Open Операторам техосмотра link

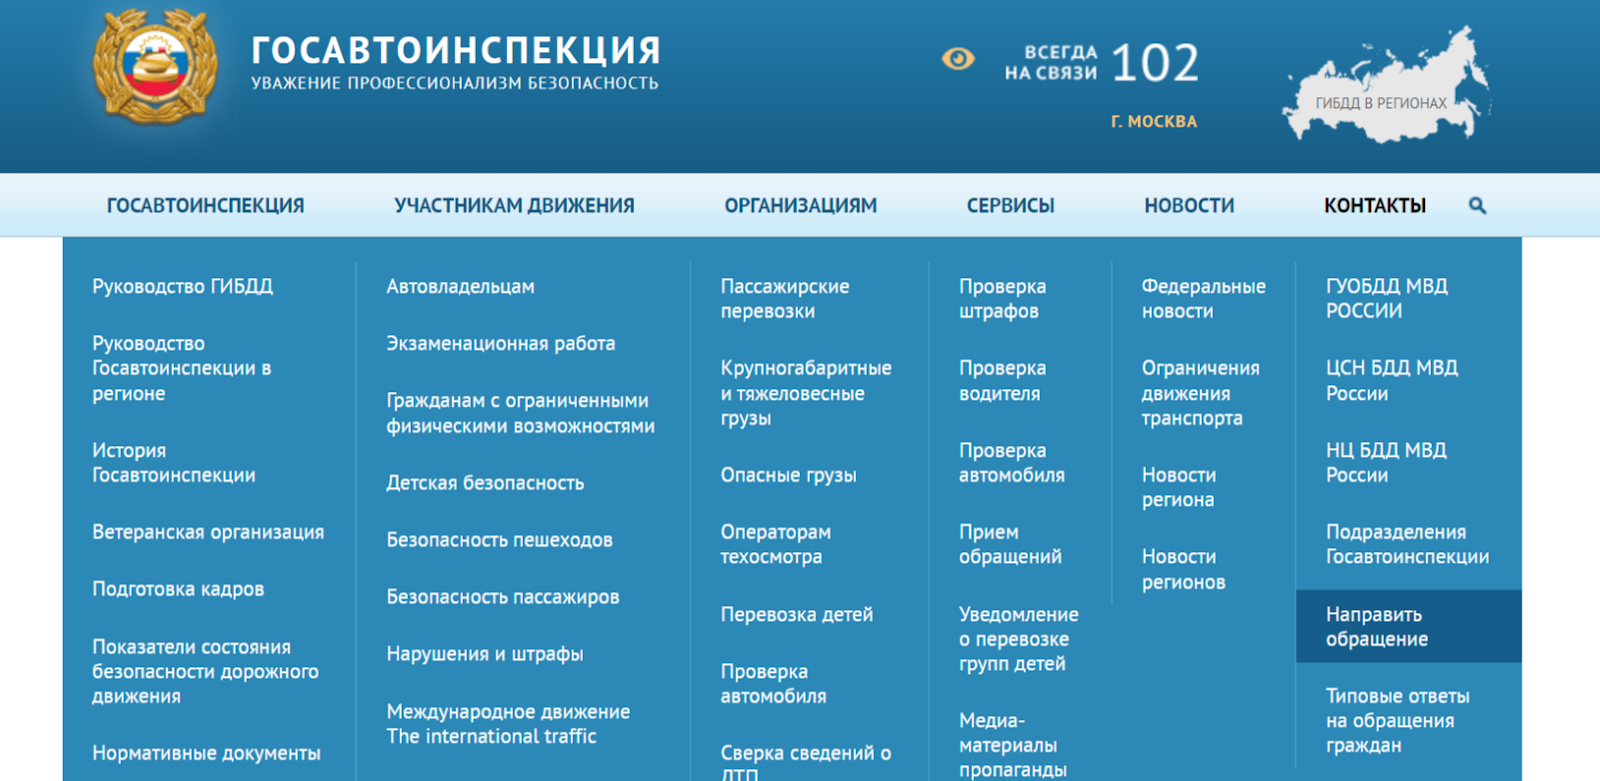click(776, 545)
